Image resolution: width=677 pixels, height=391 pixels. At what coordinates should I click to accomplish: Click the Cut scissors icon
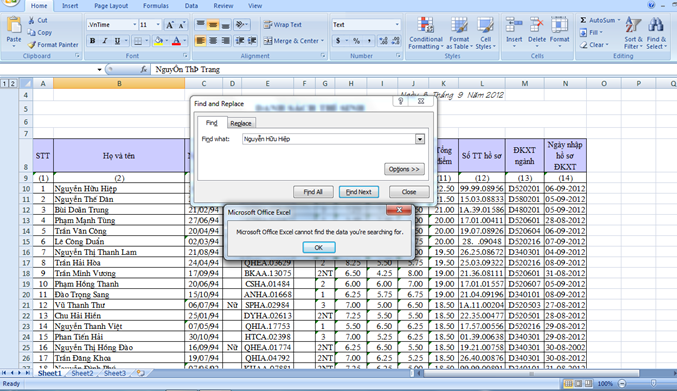32,20
